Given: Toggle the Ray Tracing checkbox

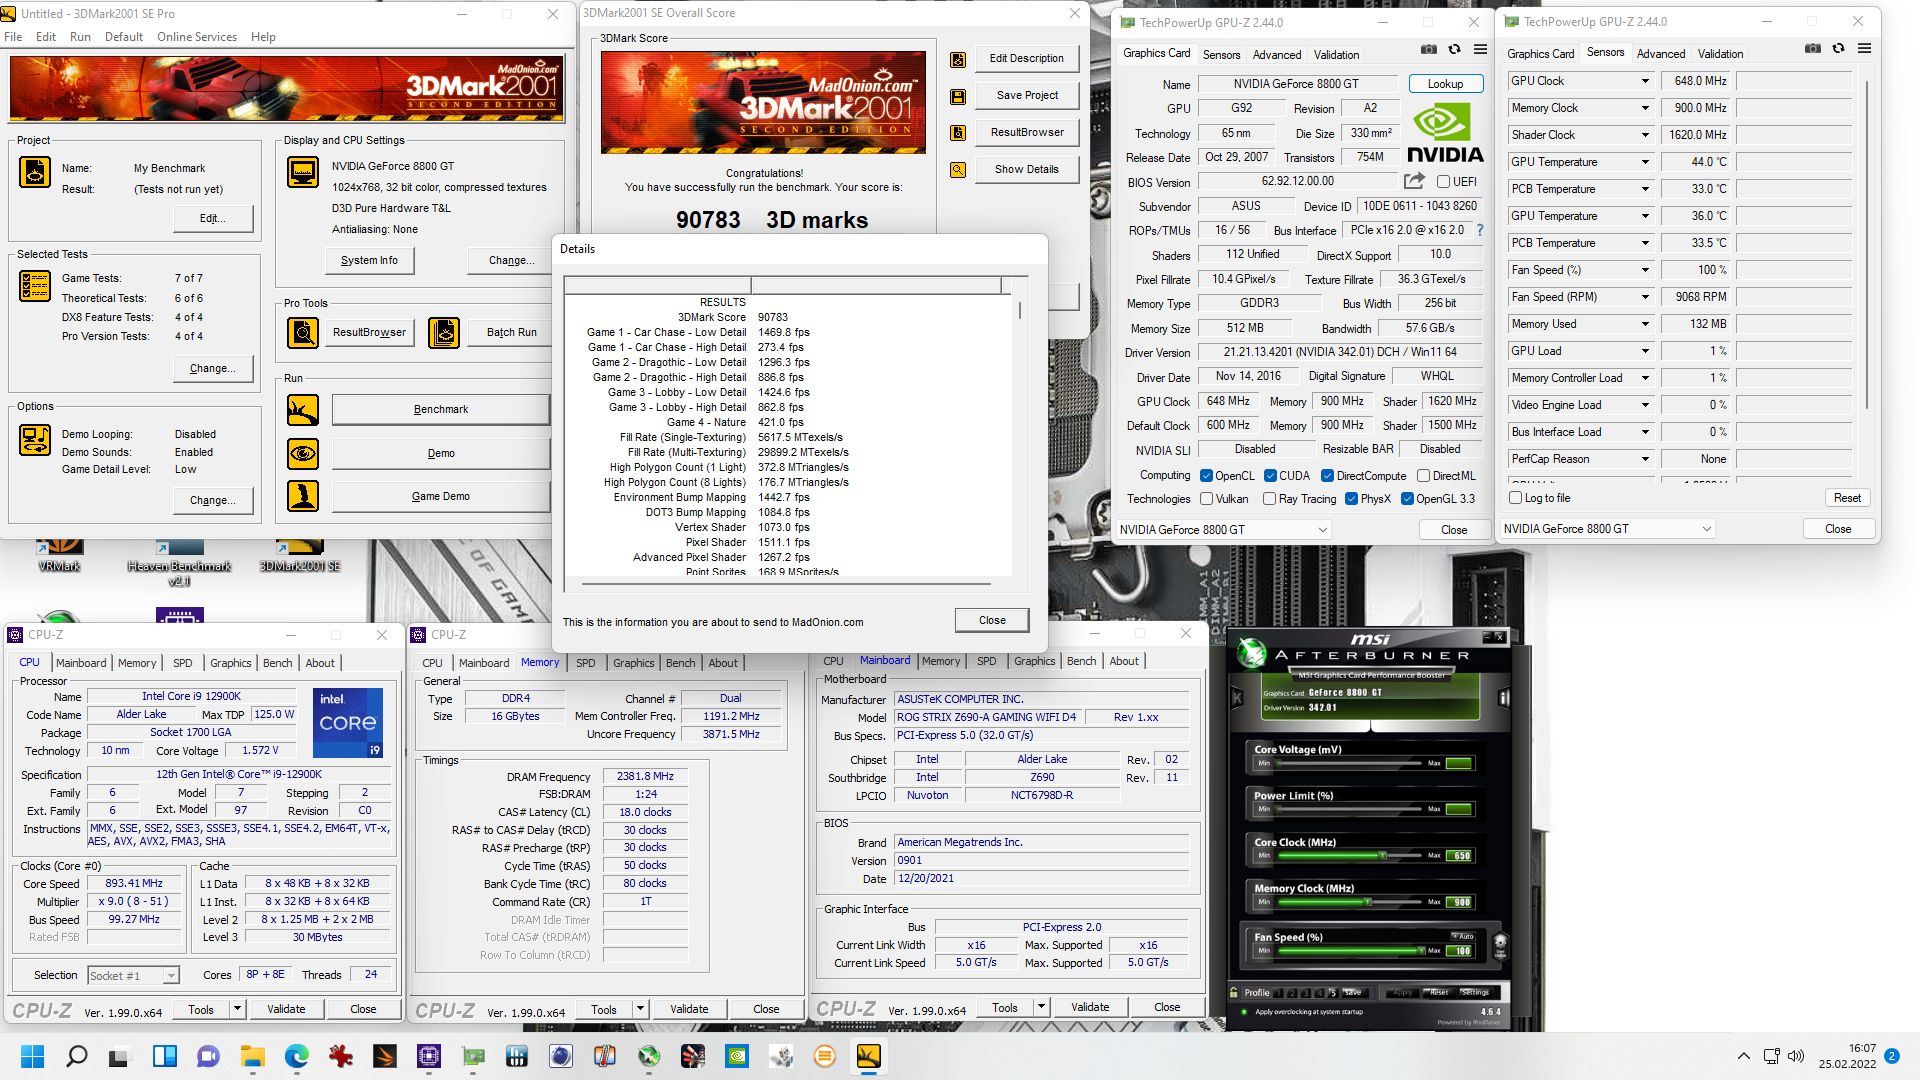Looking at the screenshot, I should coord(1270,499).
